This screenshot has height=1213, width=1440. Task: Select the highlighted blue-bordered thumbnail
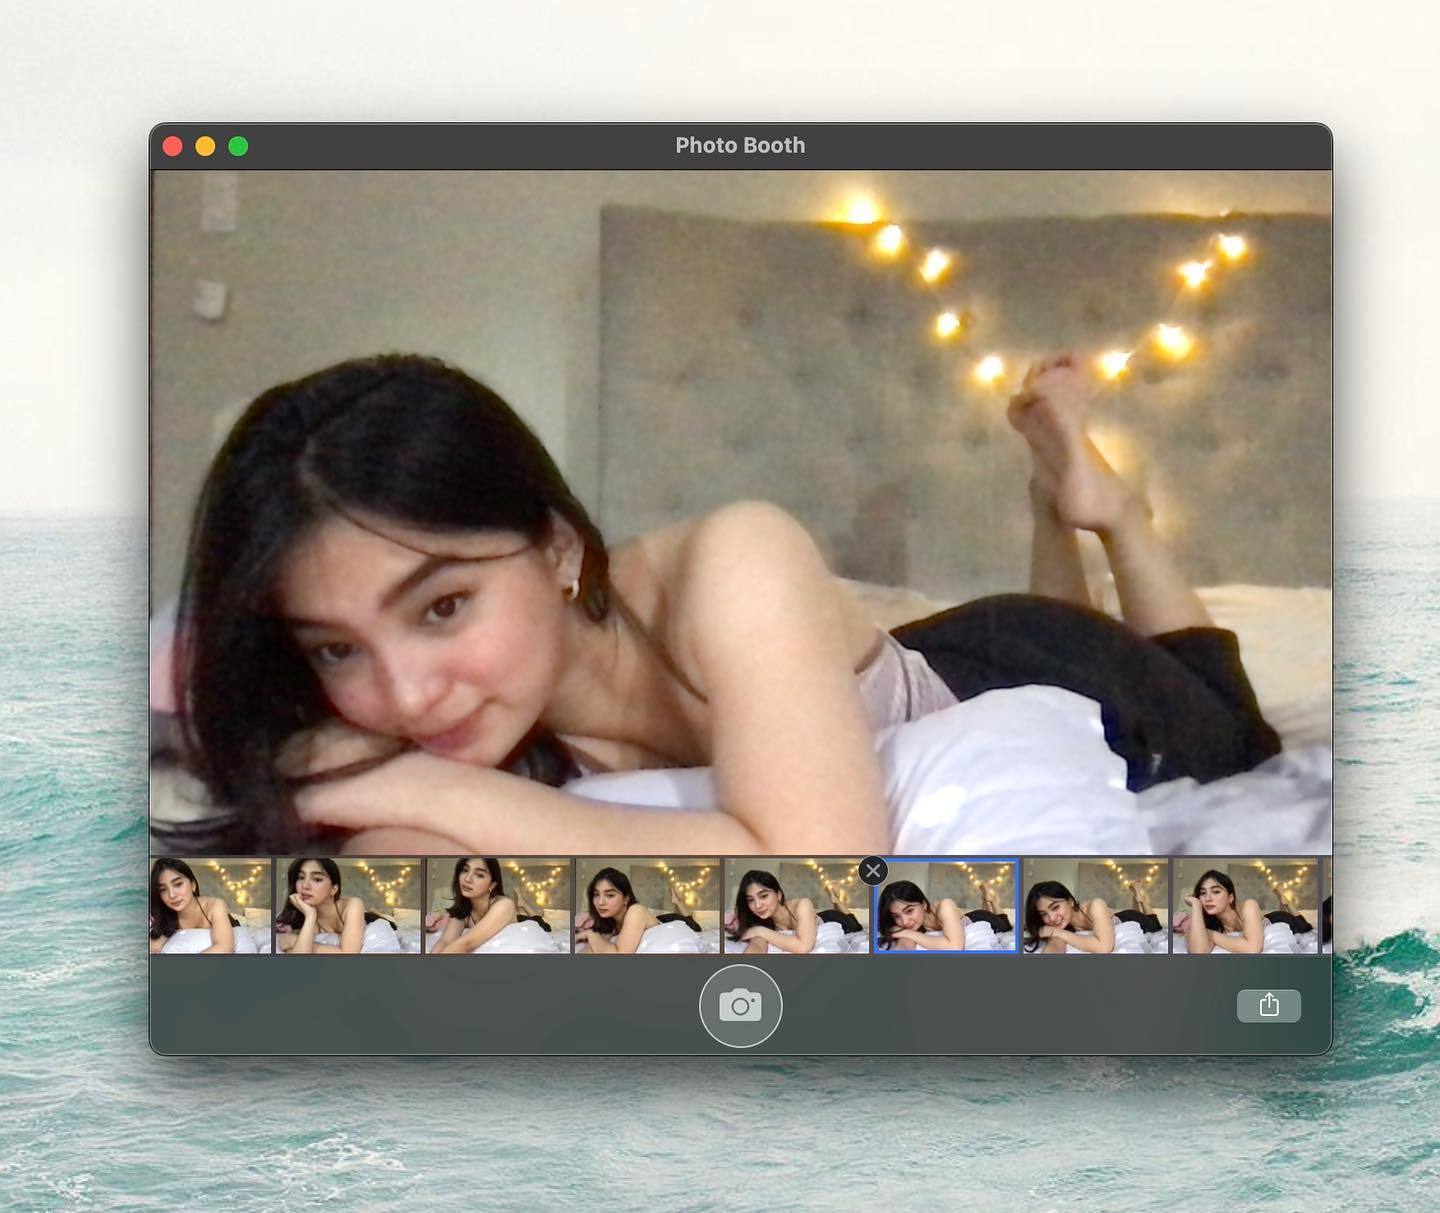click(x=946, y=906)
